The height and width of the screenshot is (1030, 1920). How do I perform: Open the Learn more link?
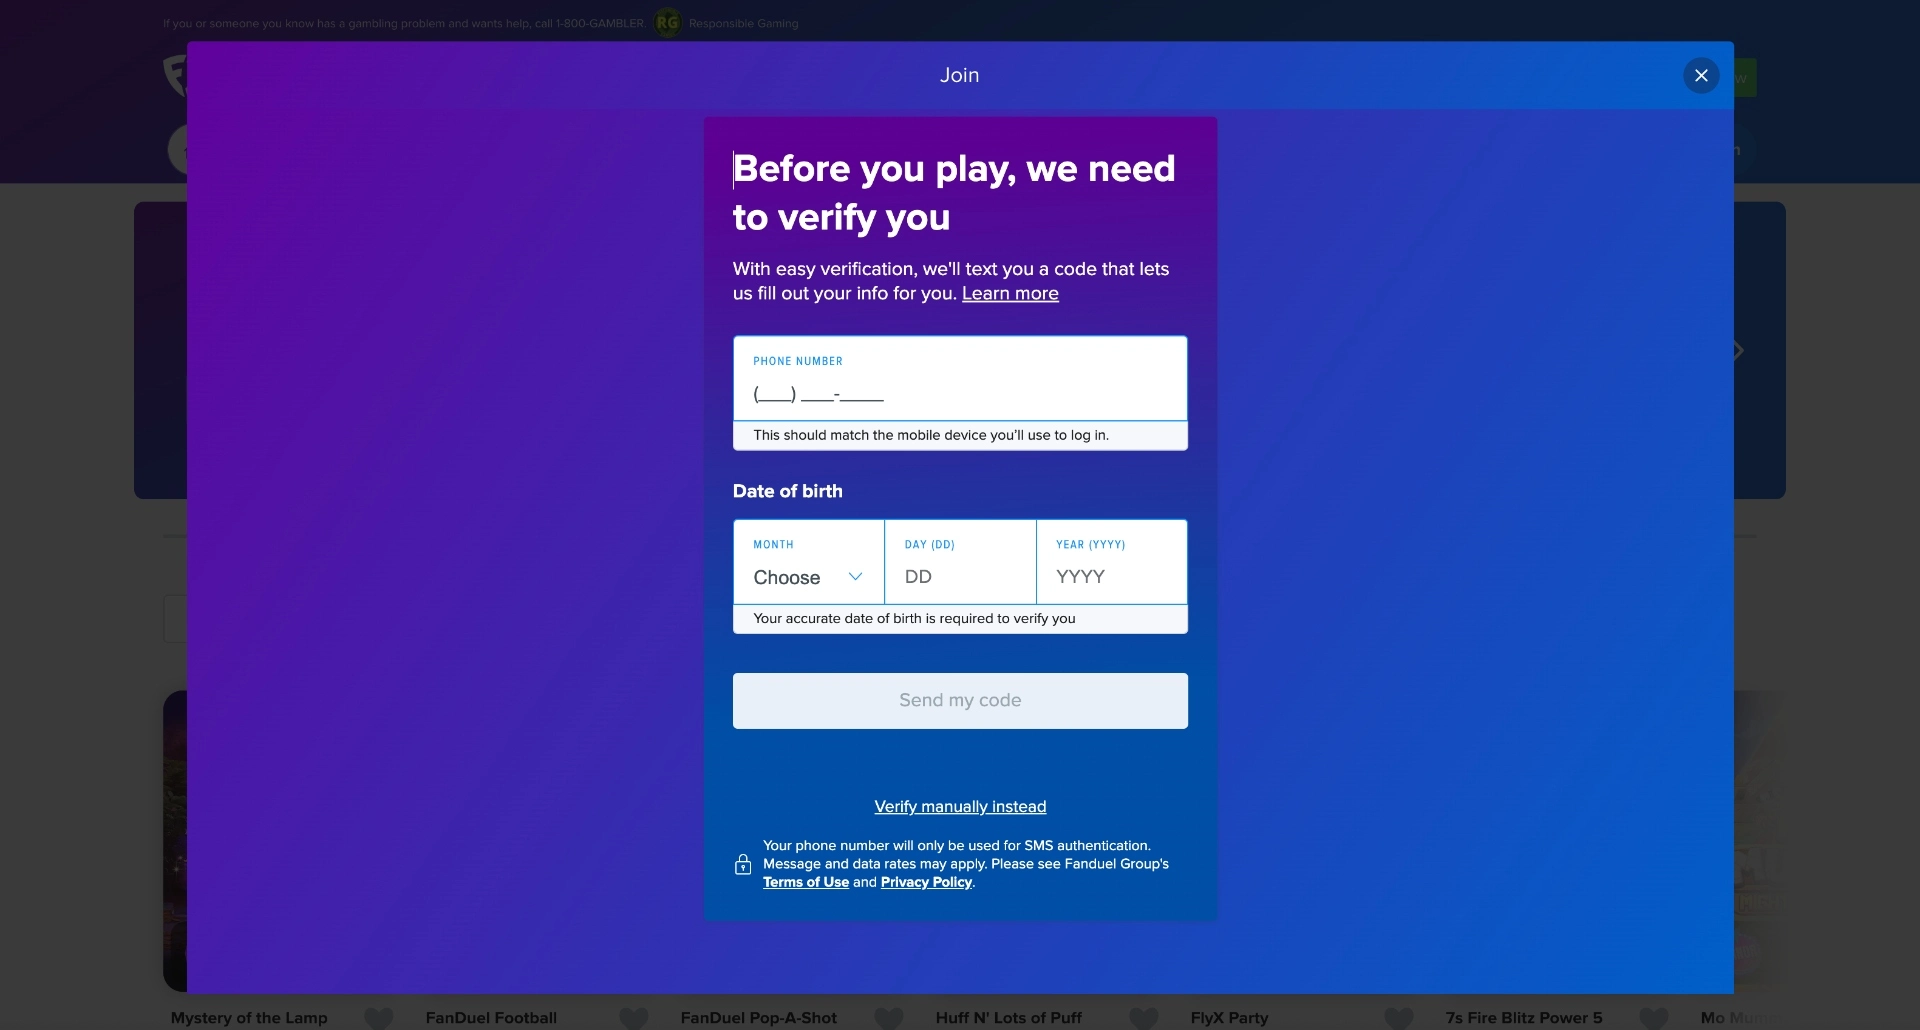pyautogui.click(x=1010, y=294)
